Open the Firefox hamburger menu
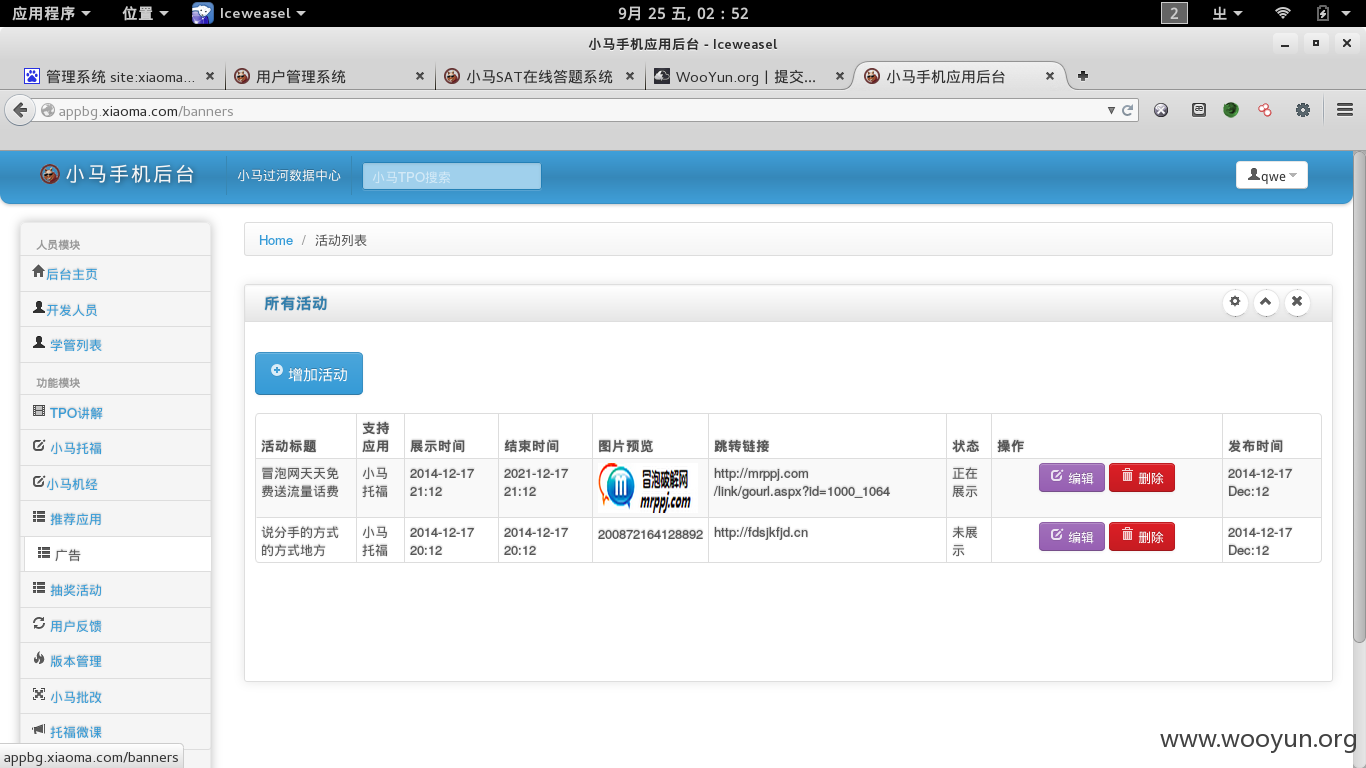This screenshot has width=1366, height=768. pyautogui.click(x=1345, y=110)
